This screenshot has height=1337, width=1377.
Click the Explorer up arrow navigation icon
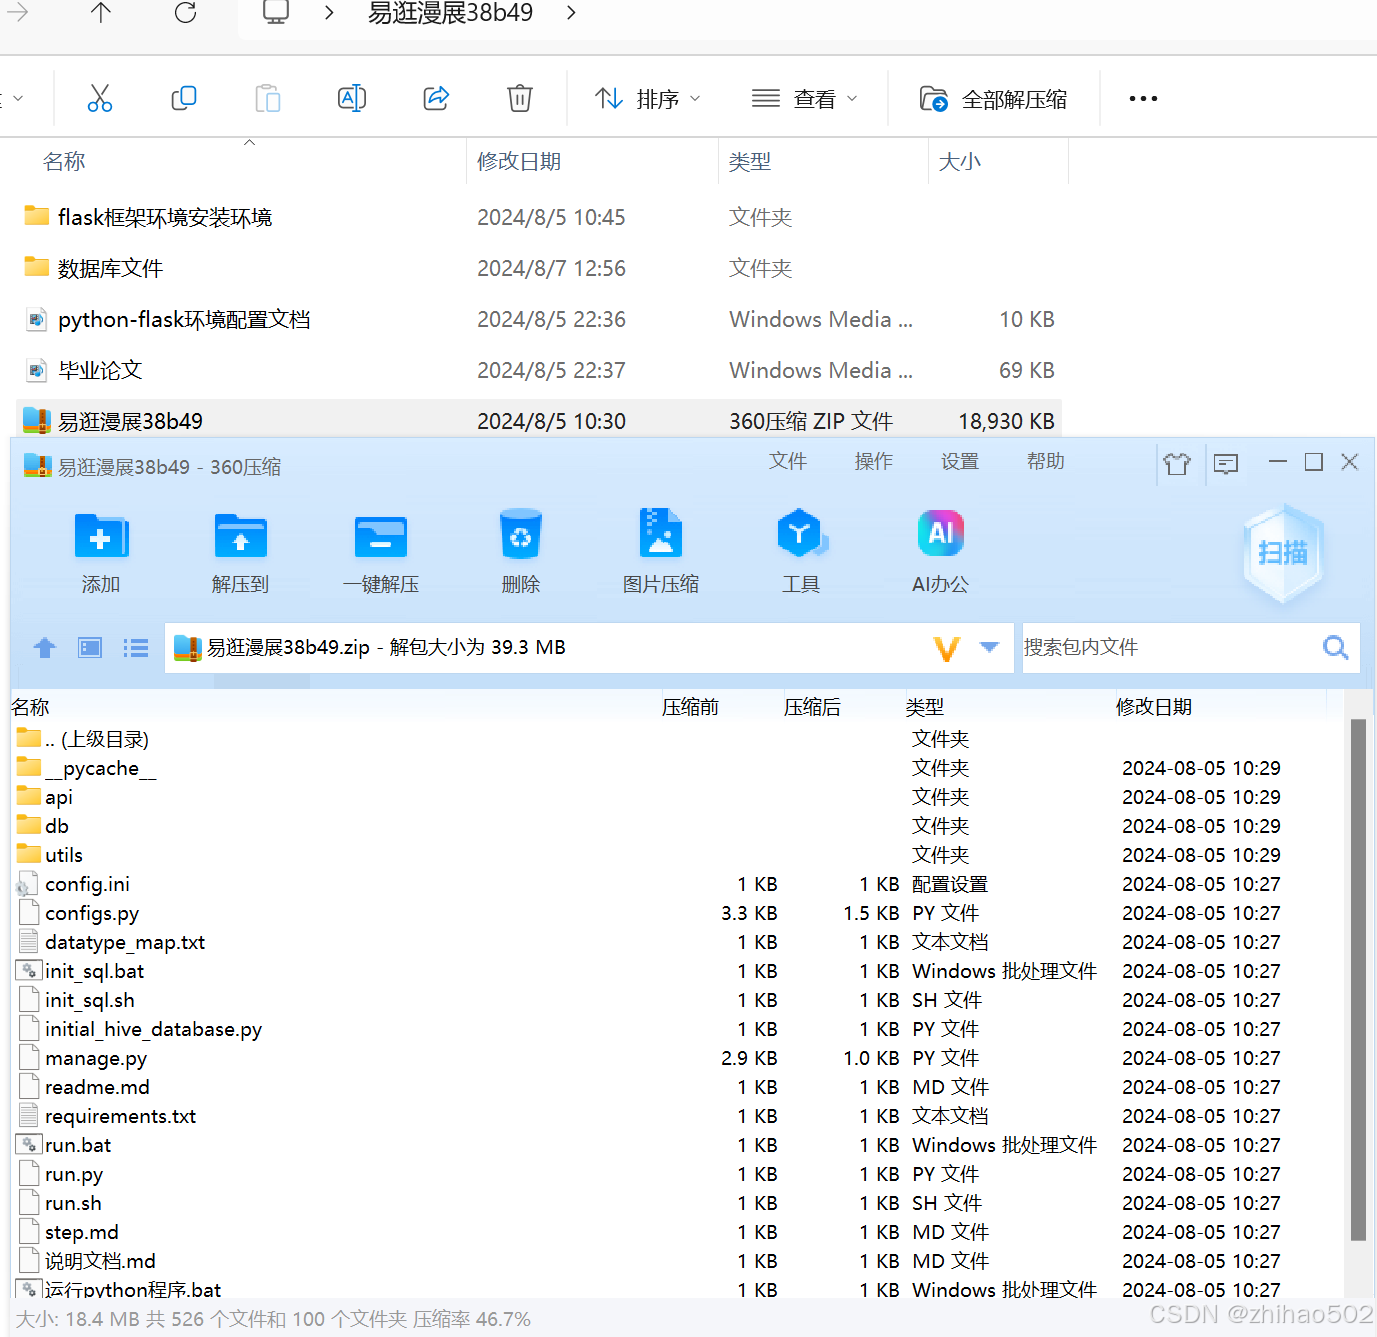(x=101, y=13)
